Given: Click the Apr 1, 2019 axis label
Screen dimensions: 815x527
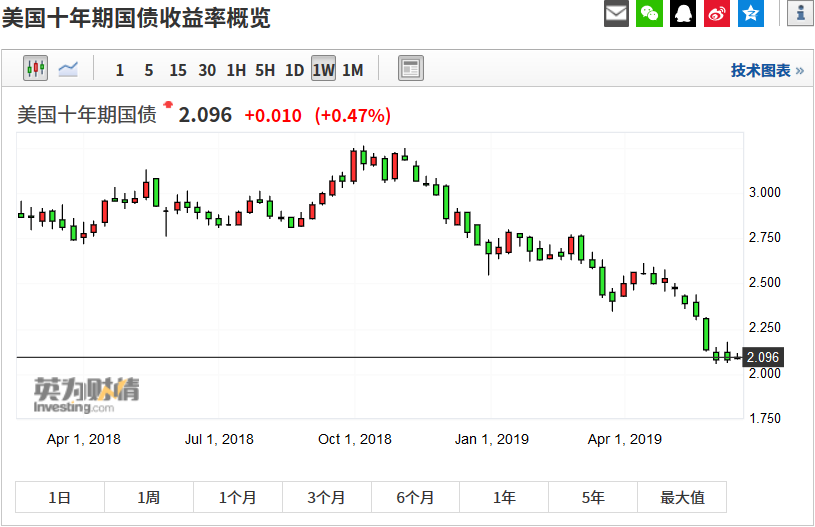Looking at the screenshot, I should coord(625,439).
